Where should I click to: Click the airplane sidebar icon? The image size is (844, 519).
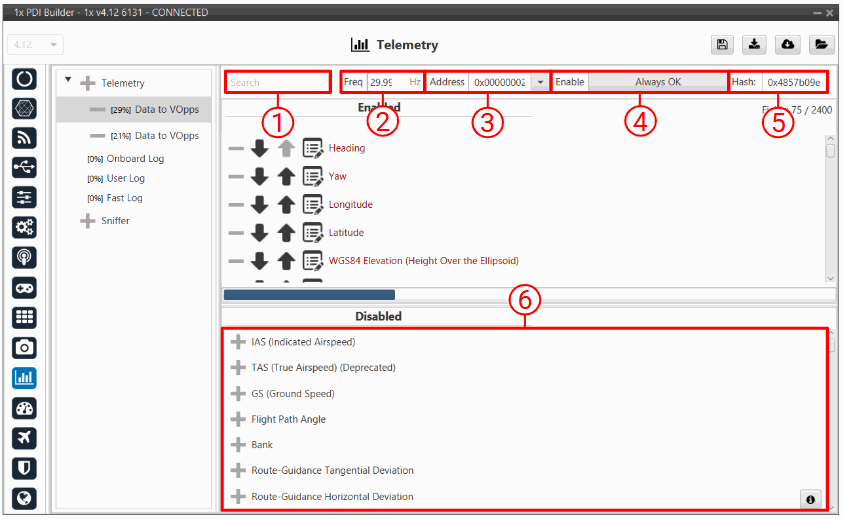(x=25, y=438)
